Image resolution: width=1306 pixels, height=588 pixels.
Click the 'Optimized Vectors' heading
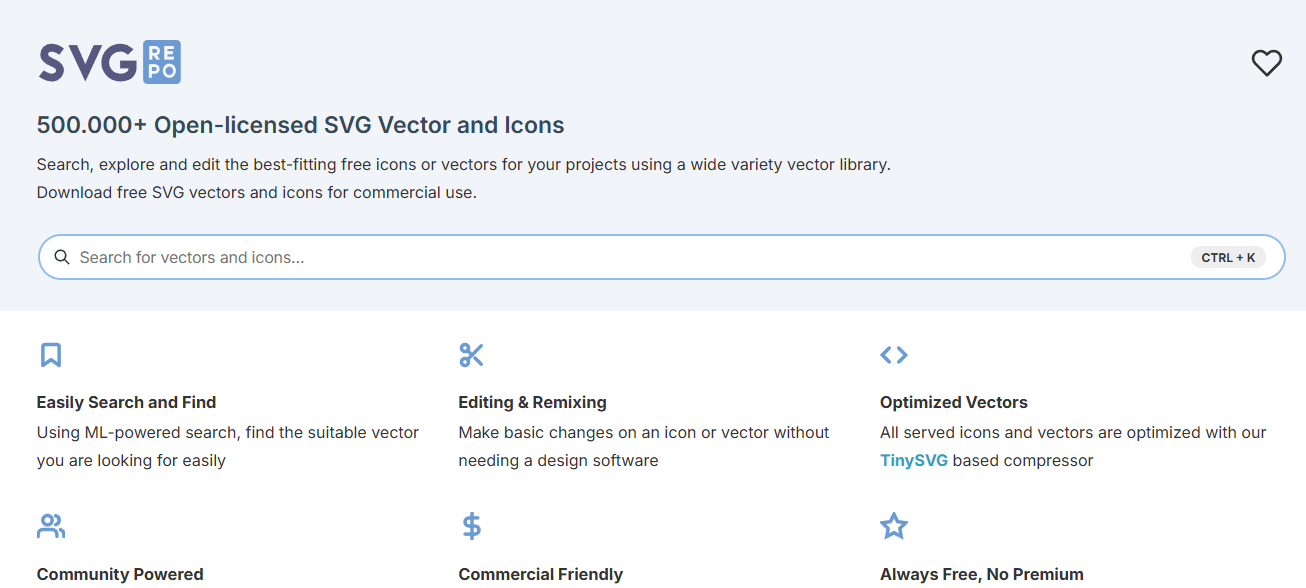[x=954, y=402]
